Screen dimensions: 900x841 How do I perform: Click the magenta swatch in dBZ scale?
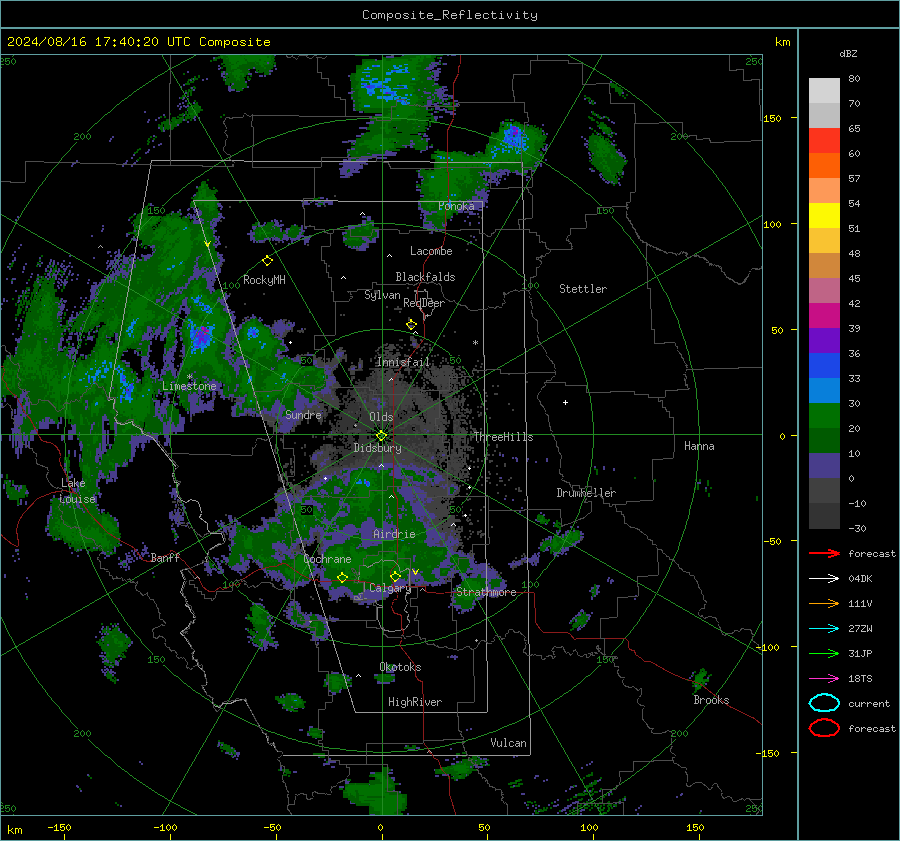tap(824, 315)
